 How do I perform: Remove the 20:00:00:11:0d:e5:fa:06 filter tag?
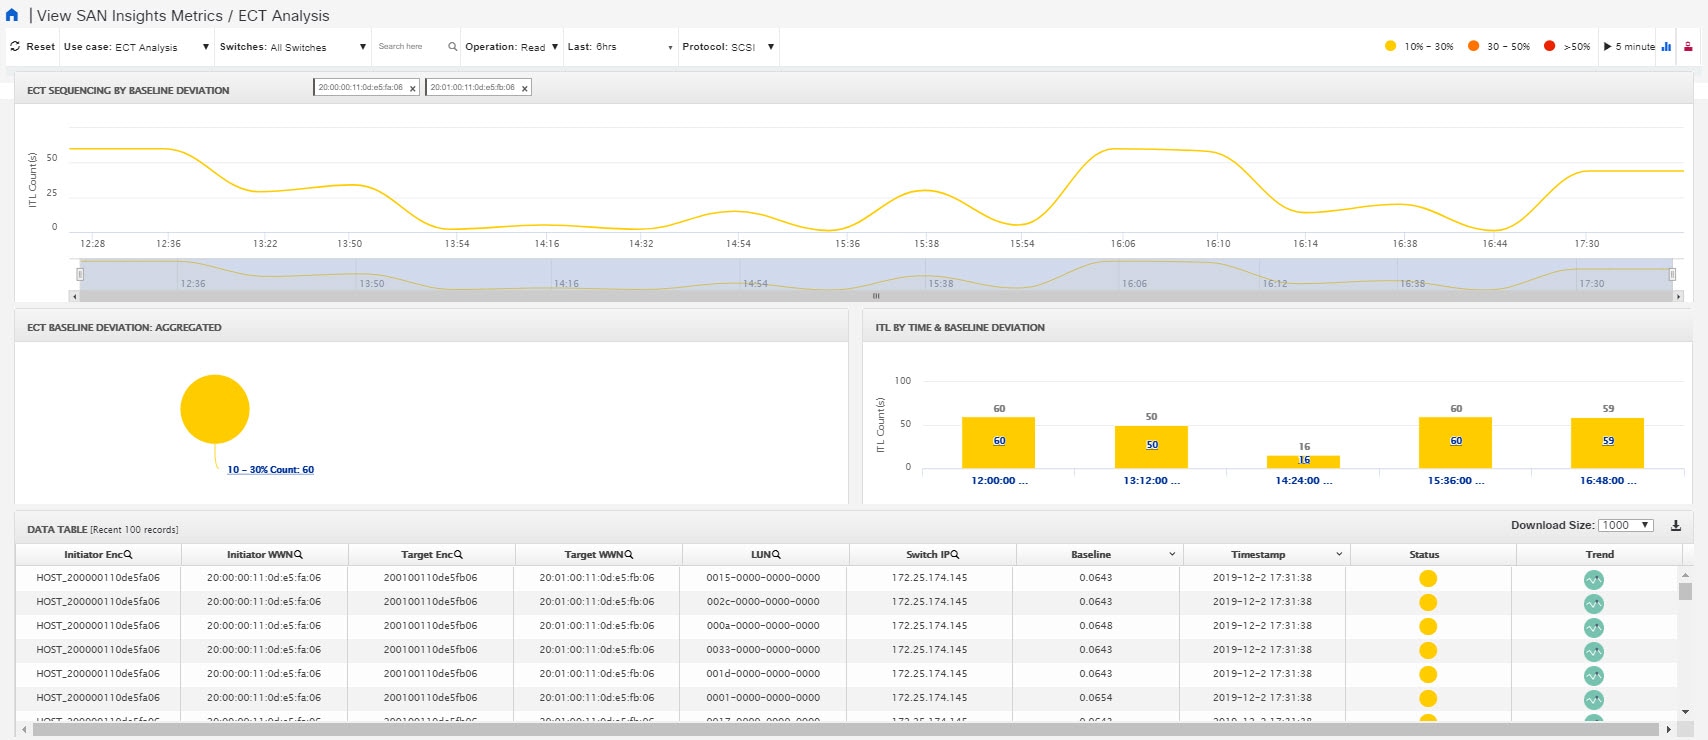[x=412, y=89]
